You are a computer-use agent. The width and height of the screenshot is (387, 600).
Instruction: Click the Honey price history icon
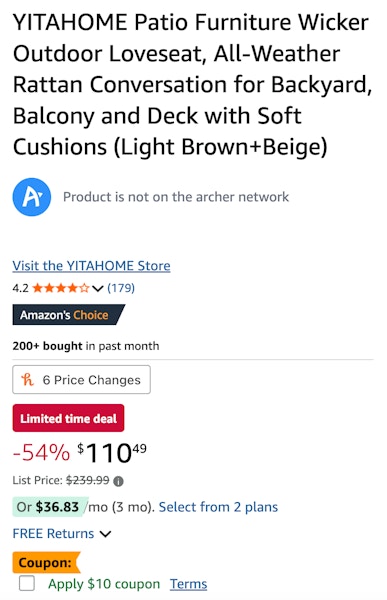(x=28, y=380)
